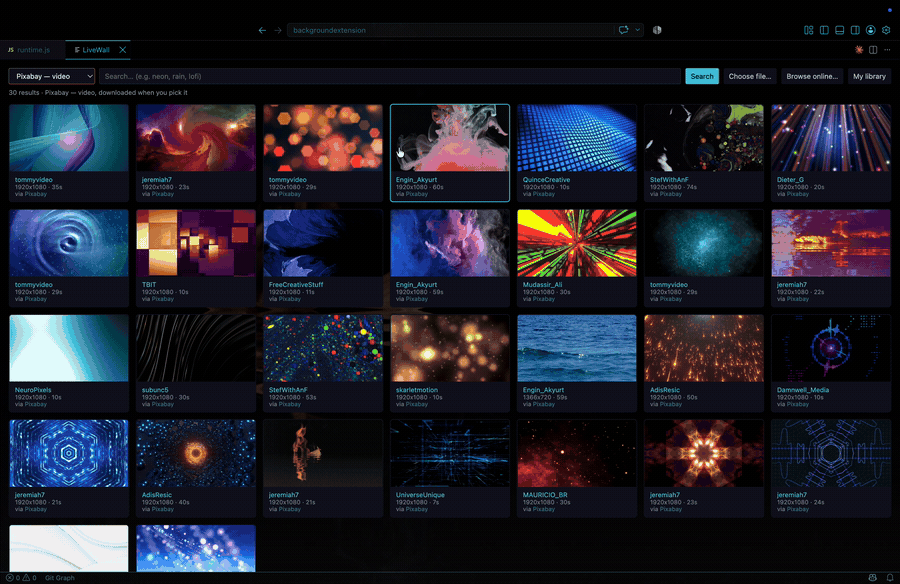
Task: Pick the Damnwell_Media HUD circle video
Action: pos(831,363)
